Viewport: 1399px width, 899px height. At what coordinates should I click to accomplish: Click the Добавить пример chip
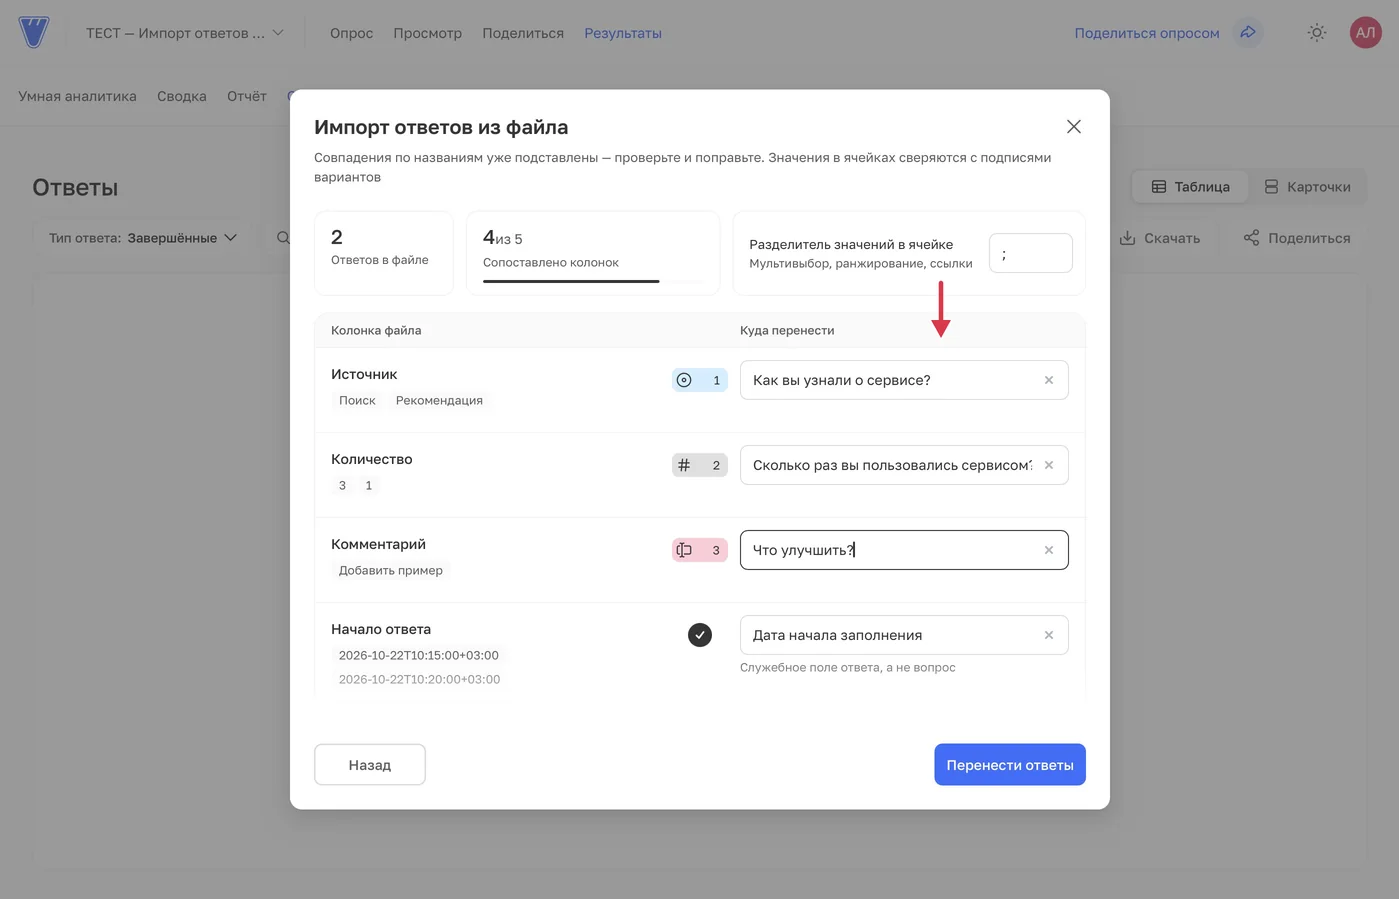click(x=391, y=570)
